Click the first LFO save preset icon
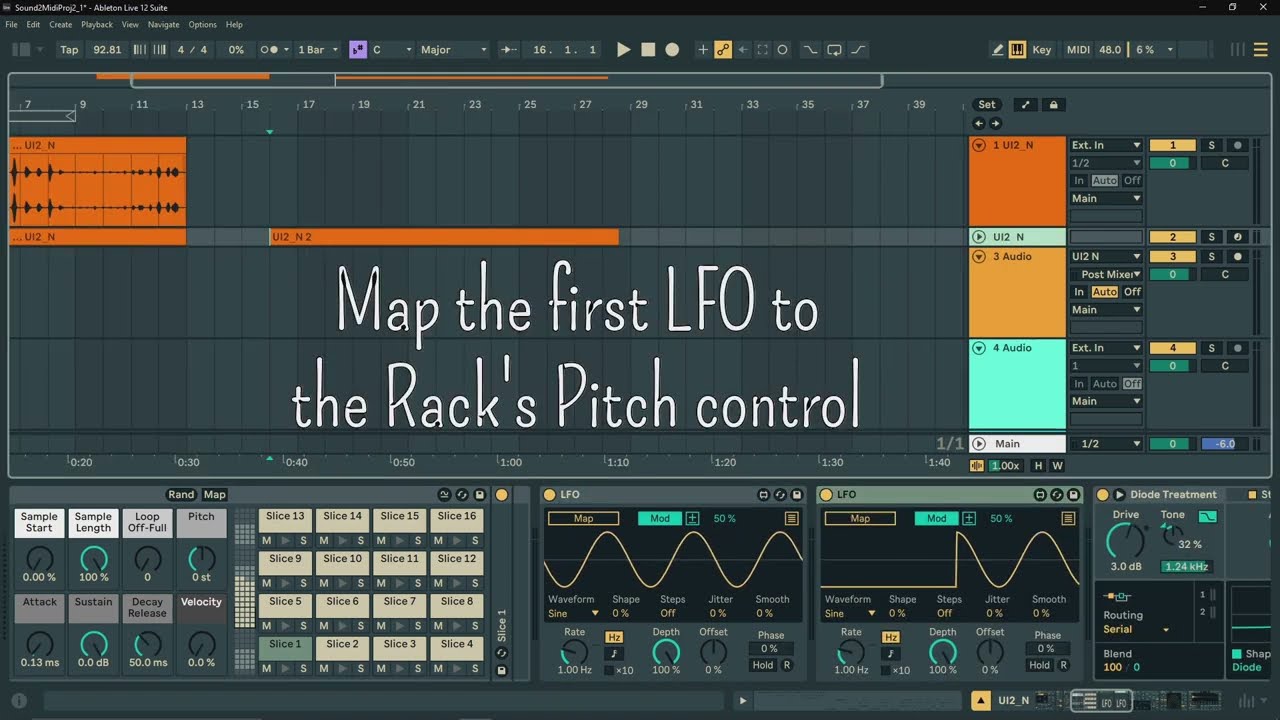Viewport: 1280px width, 720px height. [x=797, y=495]
